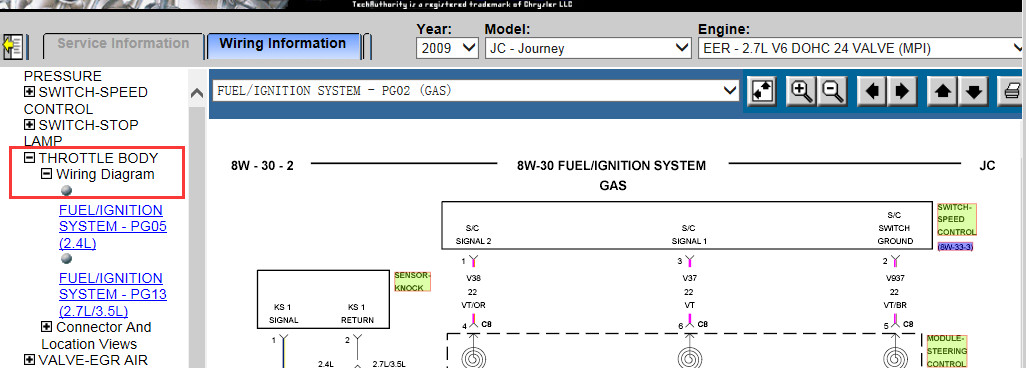This screenshot has height=368, width=1026.
Task: Expand the SWITCH-SPEED CONTROL tree node
Action: coord(29,92)
